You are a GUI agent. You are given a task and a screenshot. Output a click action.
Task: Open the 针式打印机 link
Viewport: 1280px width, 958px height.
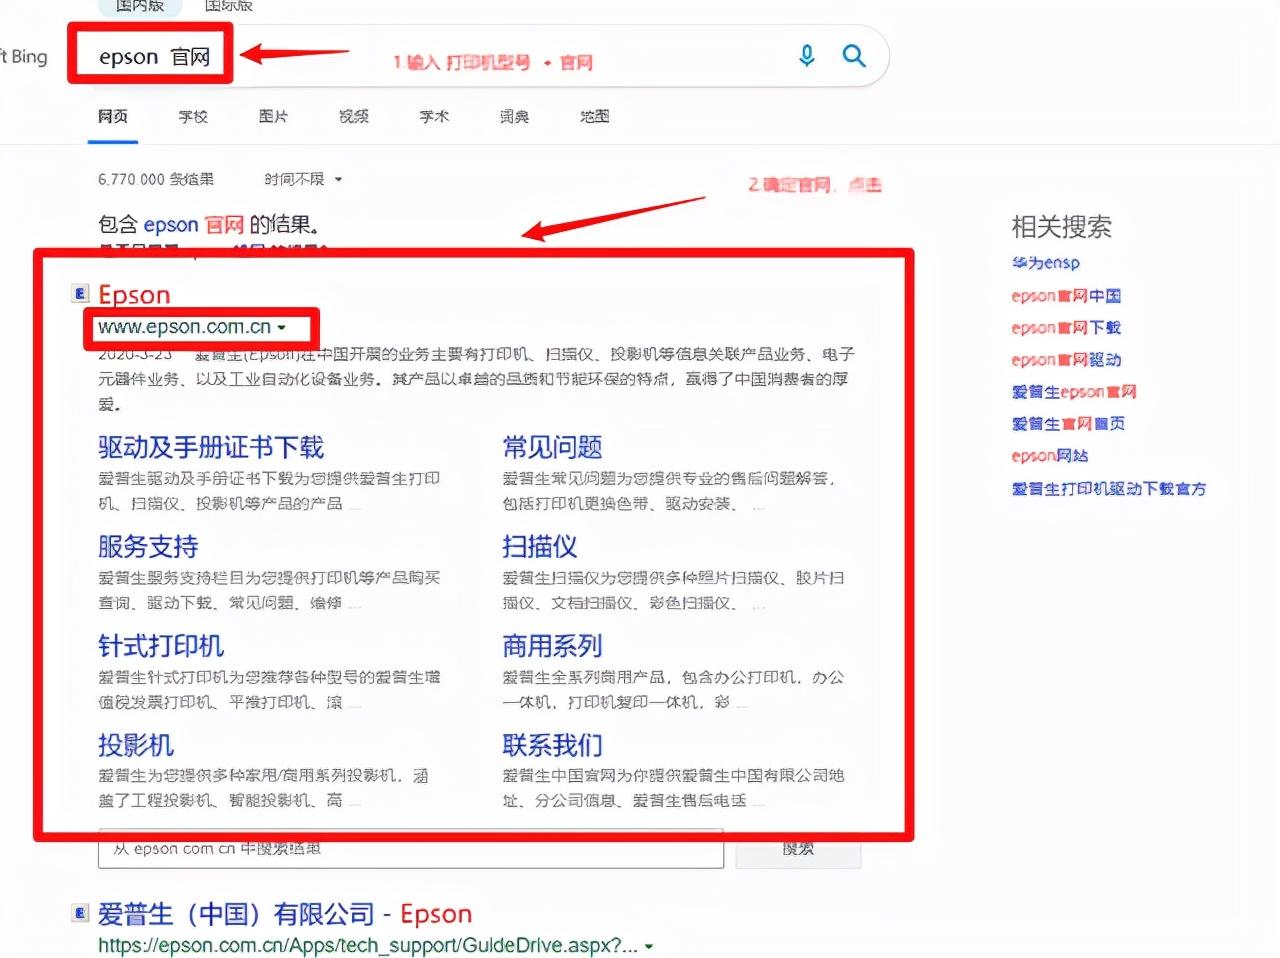(161, 646)
